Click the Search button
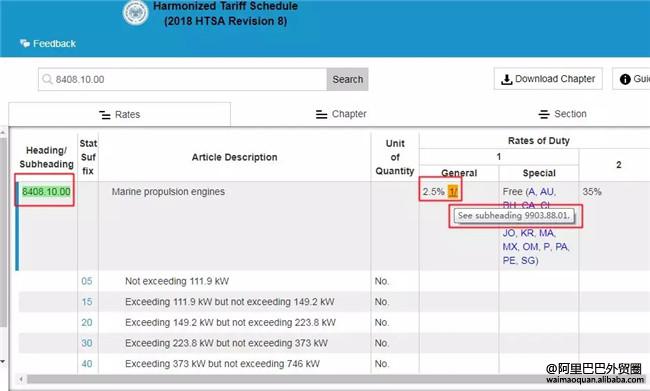The height and width of the screenshot is (391, 650). (x=347, y=79)
